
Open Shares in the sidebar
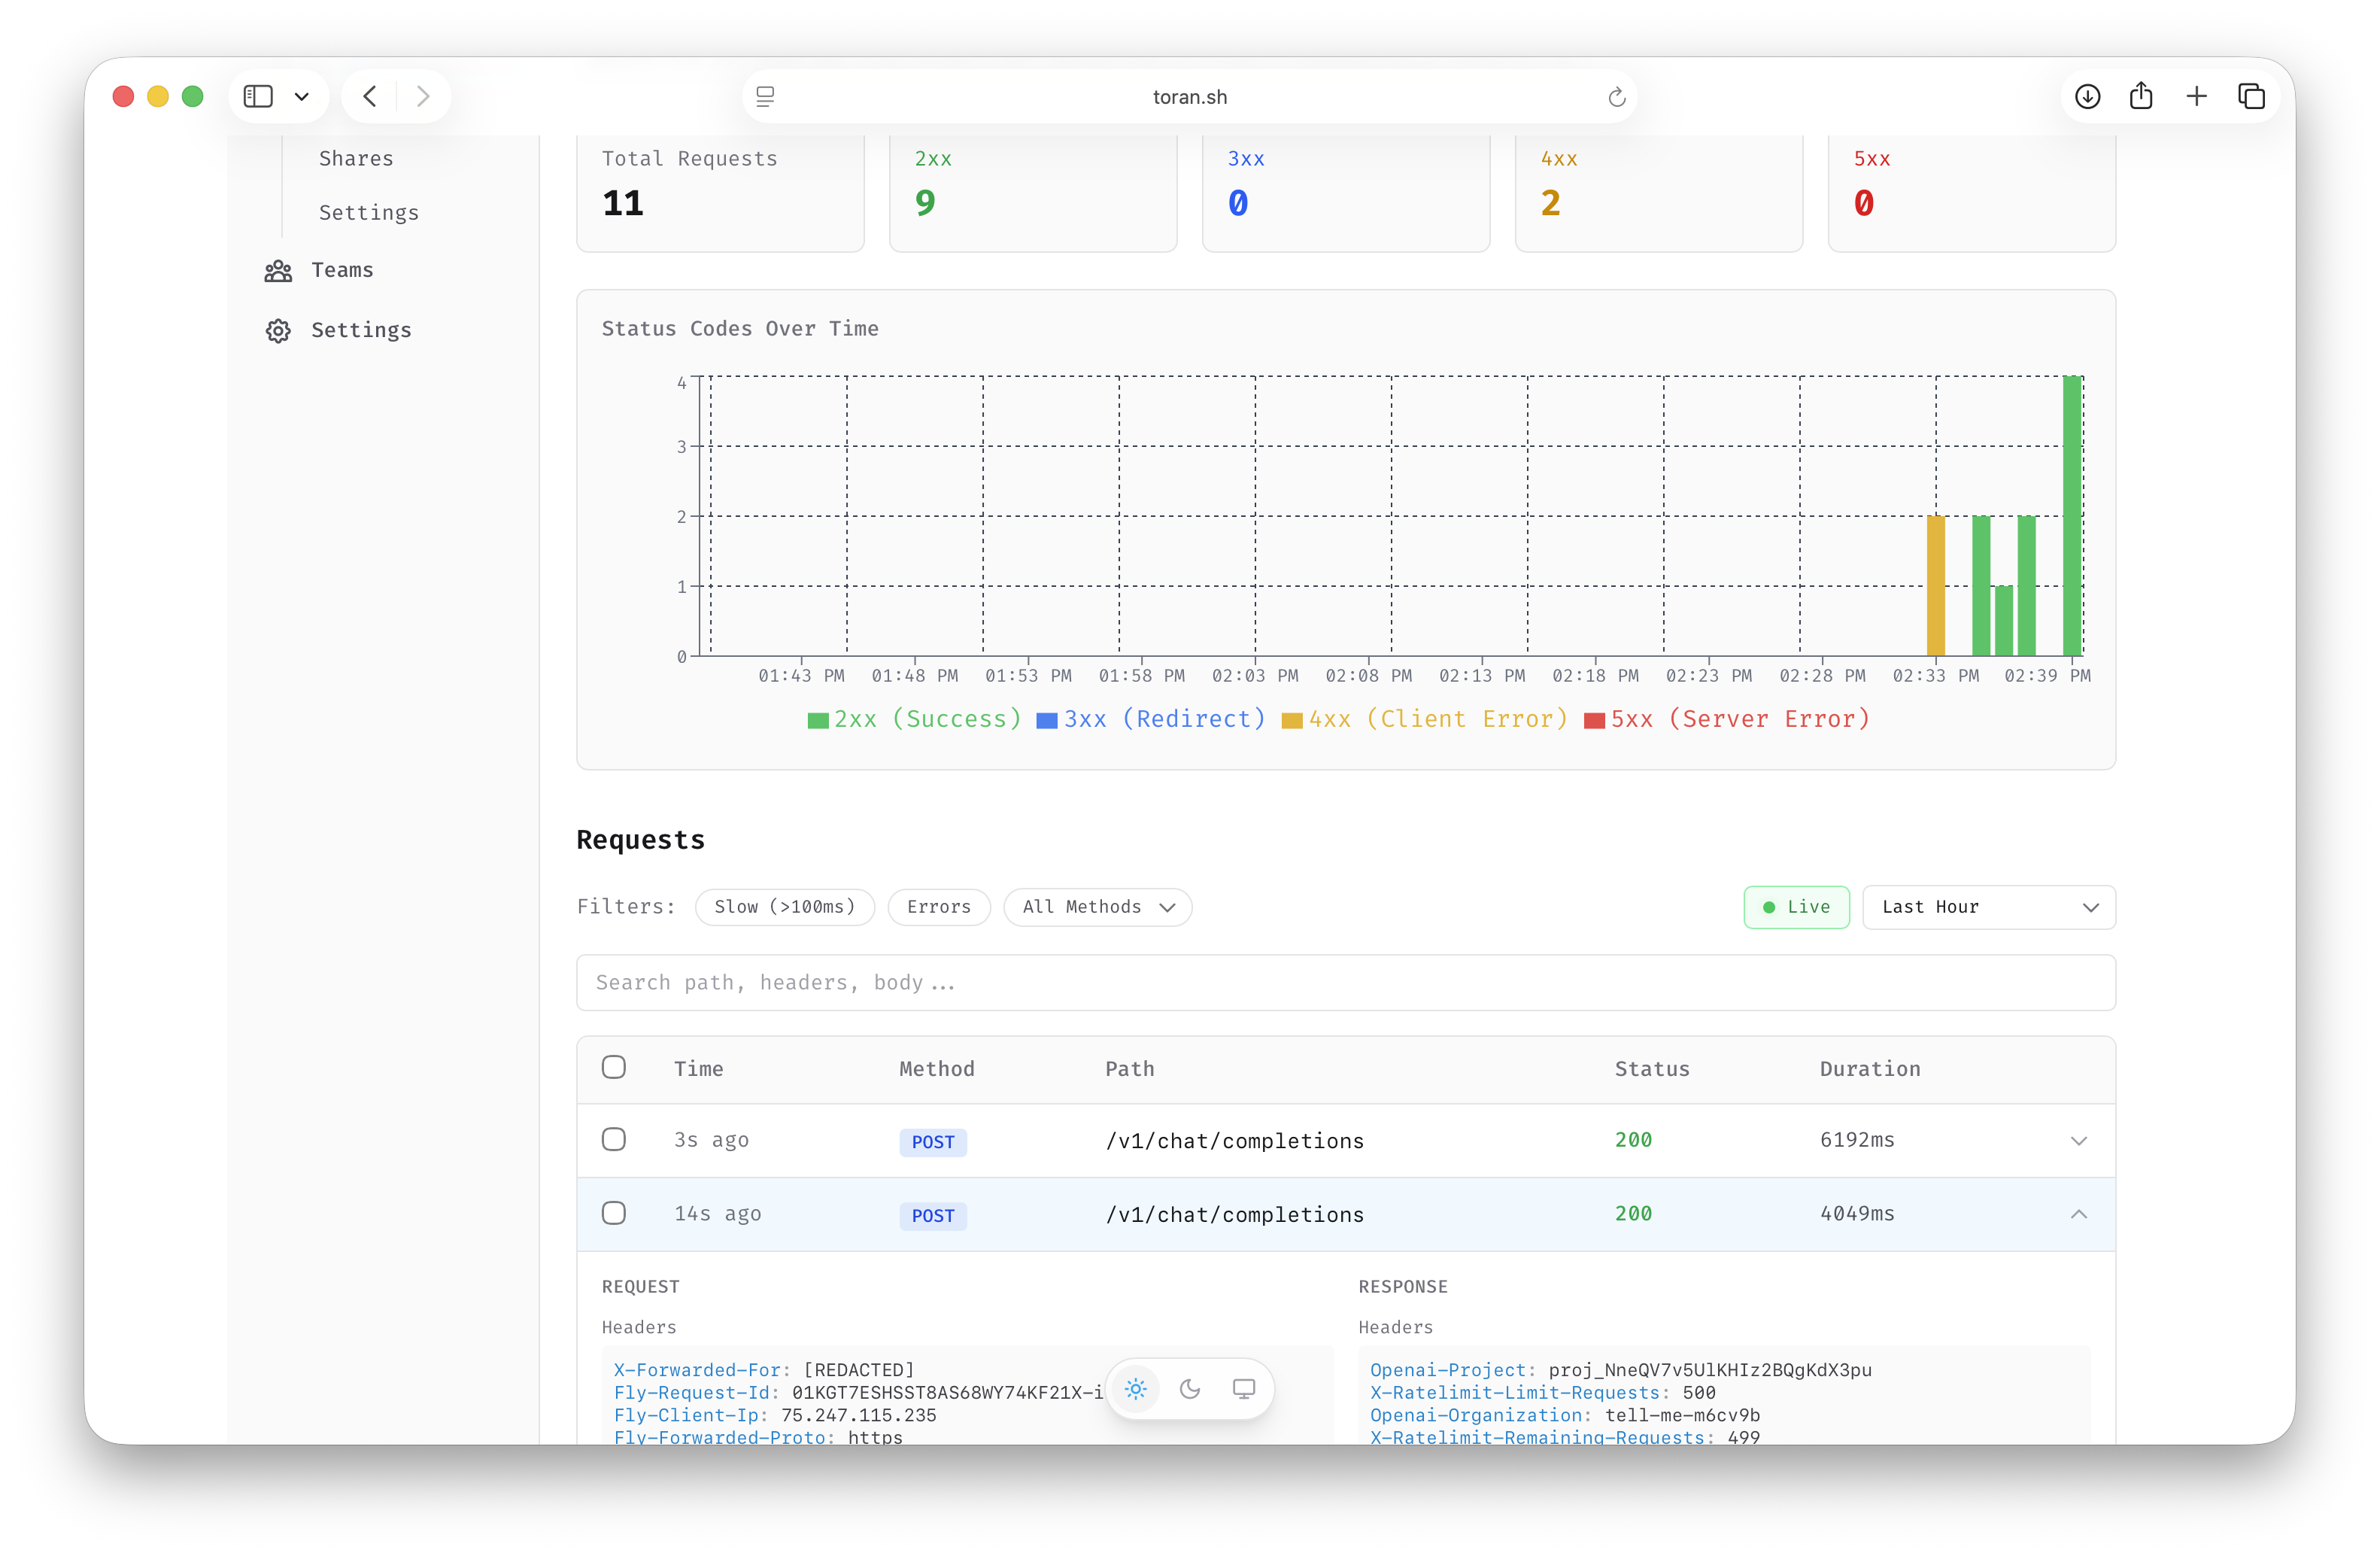356,159
